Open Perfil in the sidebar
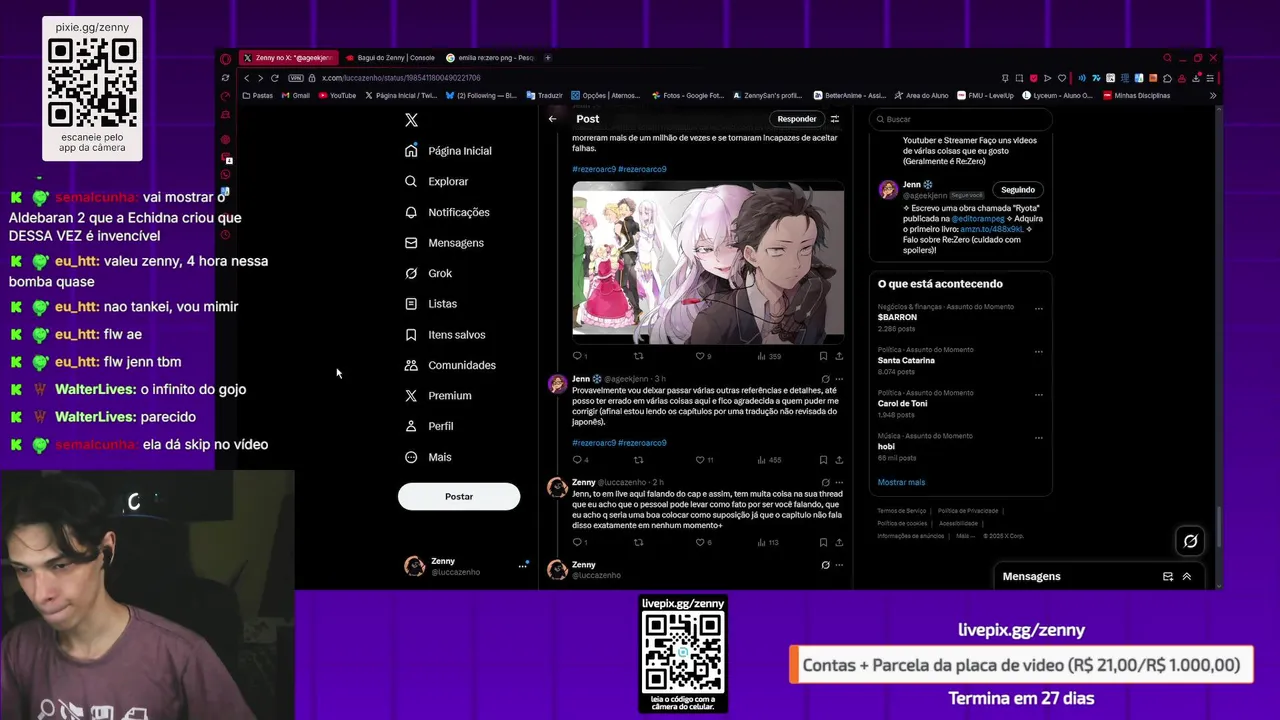Viewport: 1280px width, 720px height. click(x=429, y=426)
